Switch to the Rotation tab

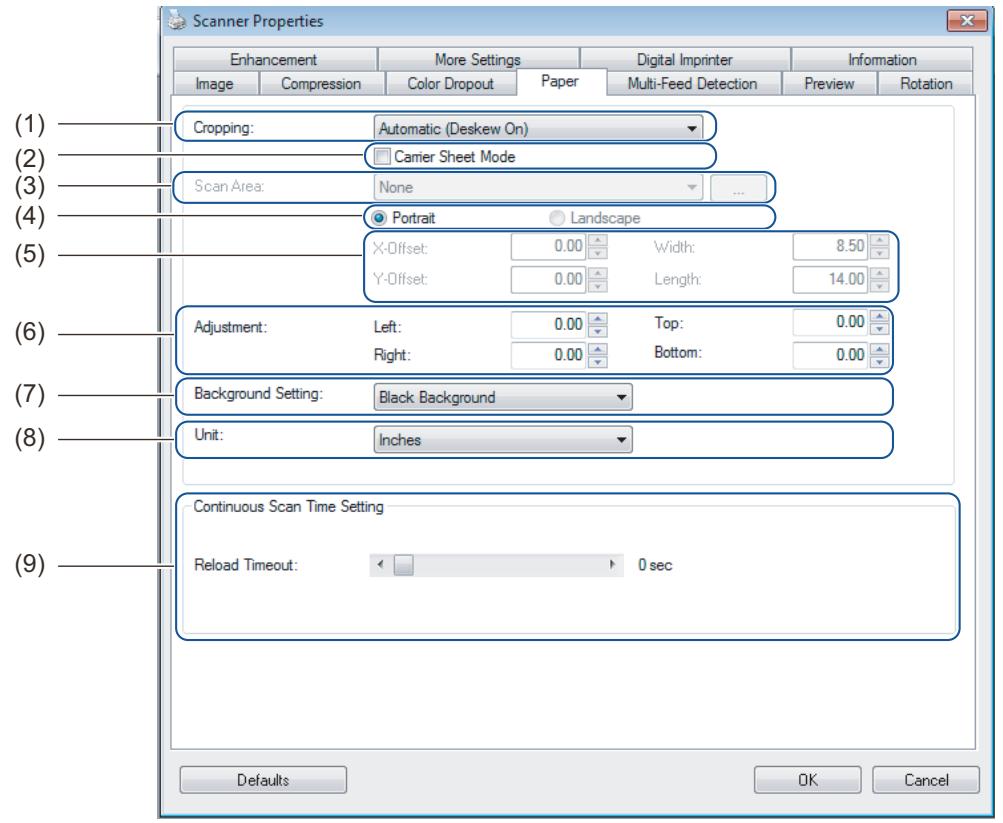pyautogui.click(x=926, y=84)
